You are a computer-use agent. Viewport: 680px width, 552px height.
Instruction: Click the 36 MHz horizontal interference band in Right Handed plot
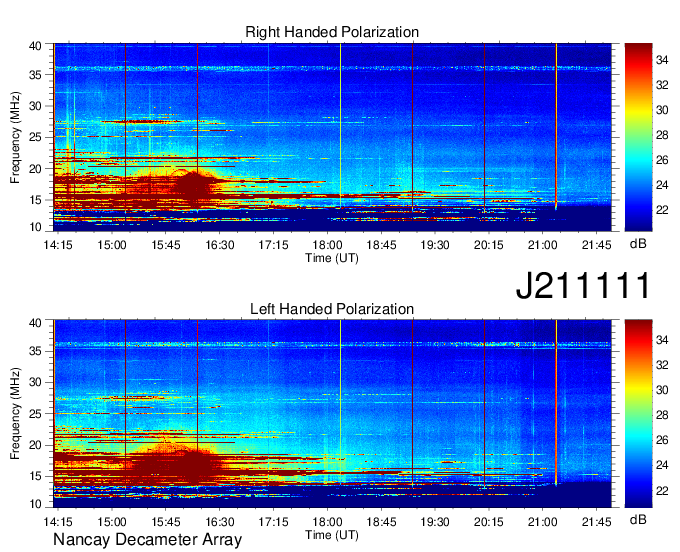tap(332, 68)
